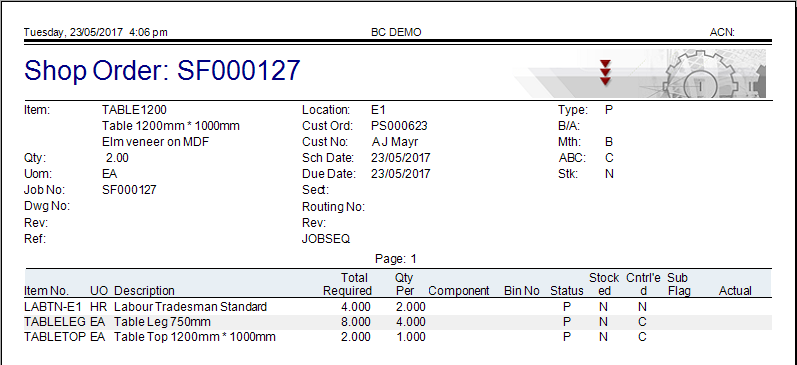Click the 8.000 total required value
The width and height of the screenshot is (797, 365).
(x=356, y=322)
